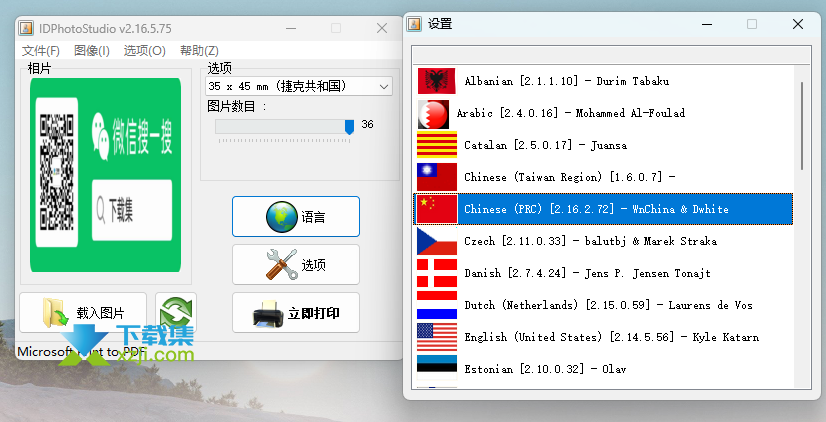Click the Albanian flag icon

click(x=437, y=81)
